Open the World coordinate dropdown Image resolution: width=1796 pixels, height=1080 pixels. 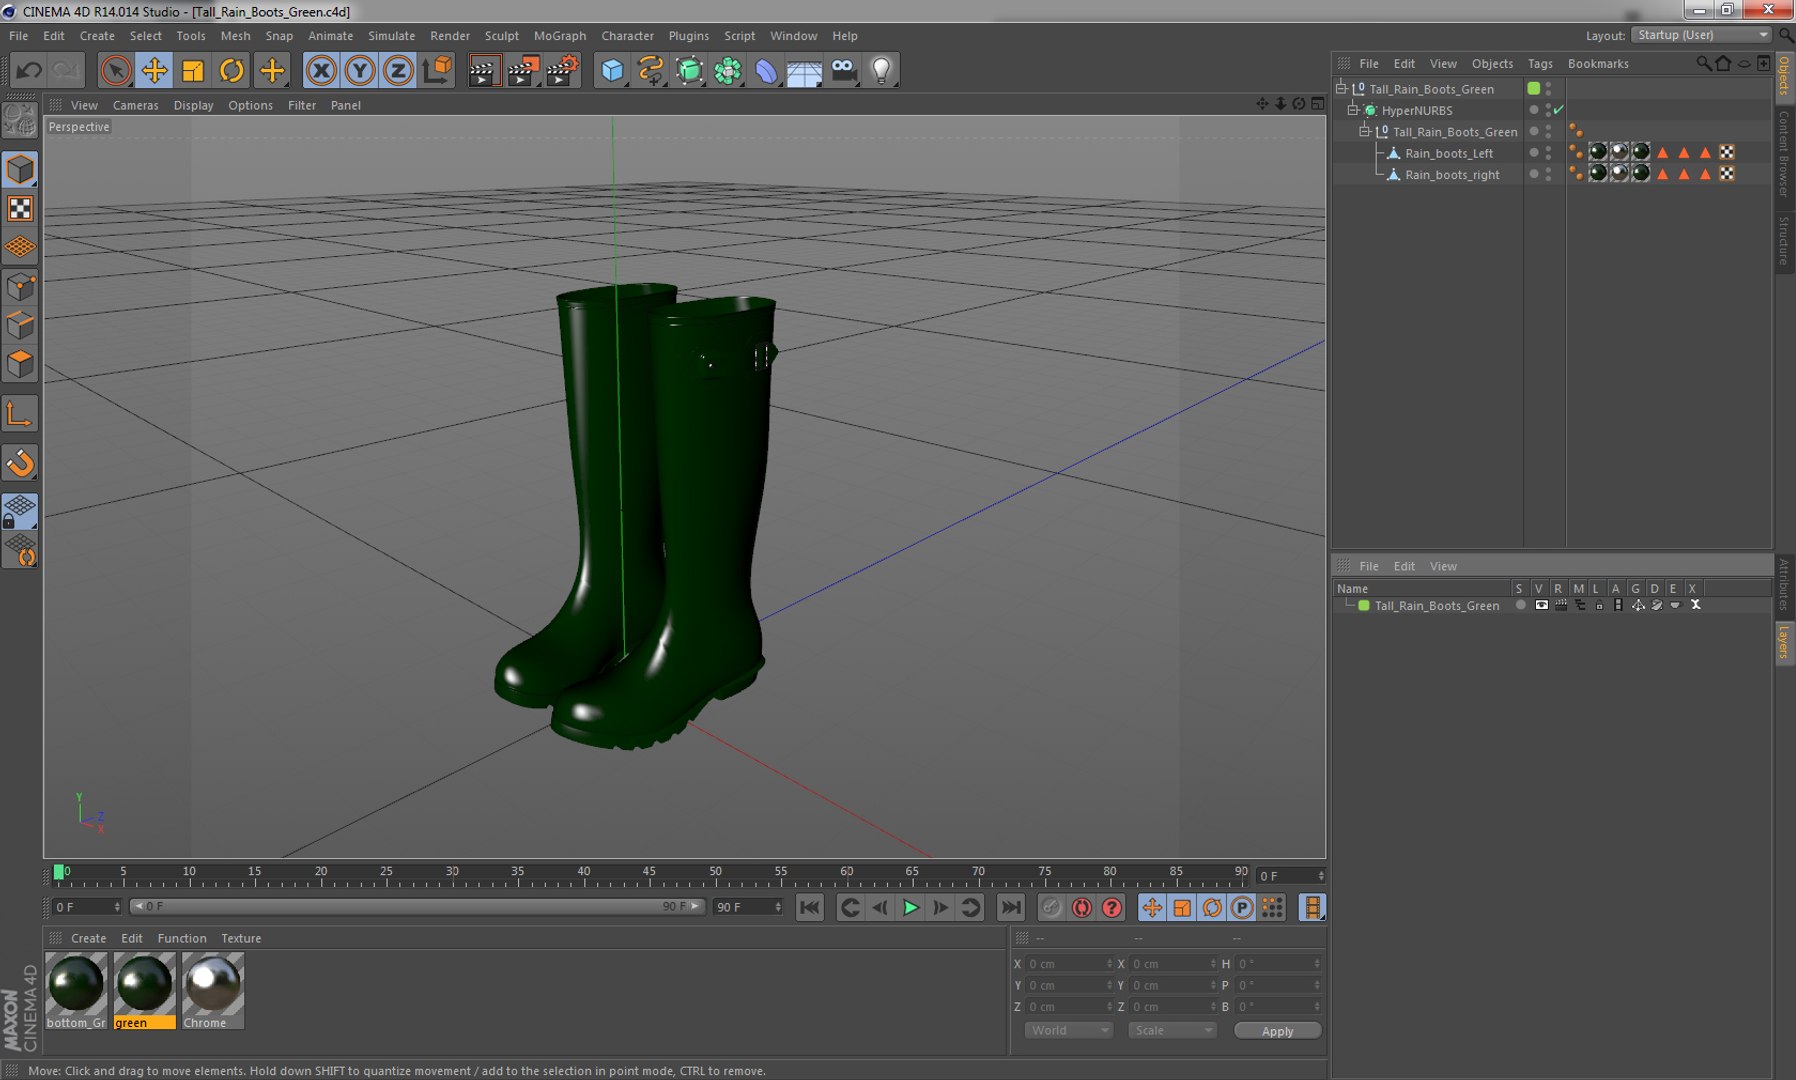(x=1069, y=1030)
